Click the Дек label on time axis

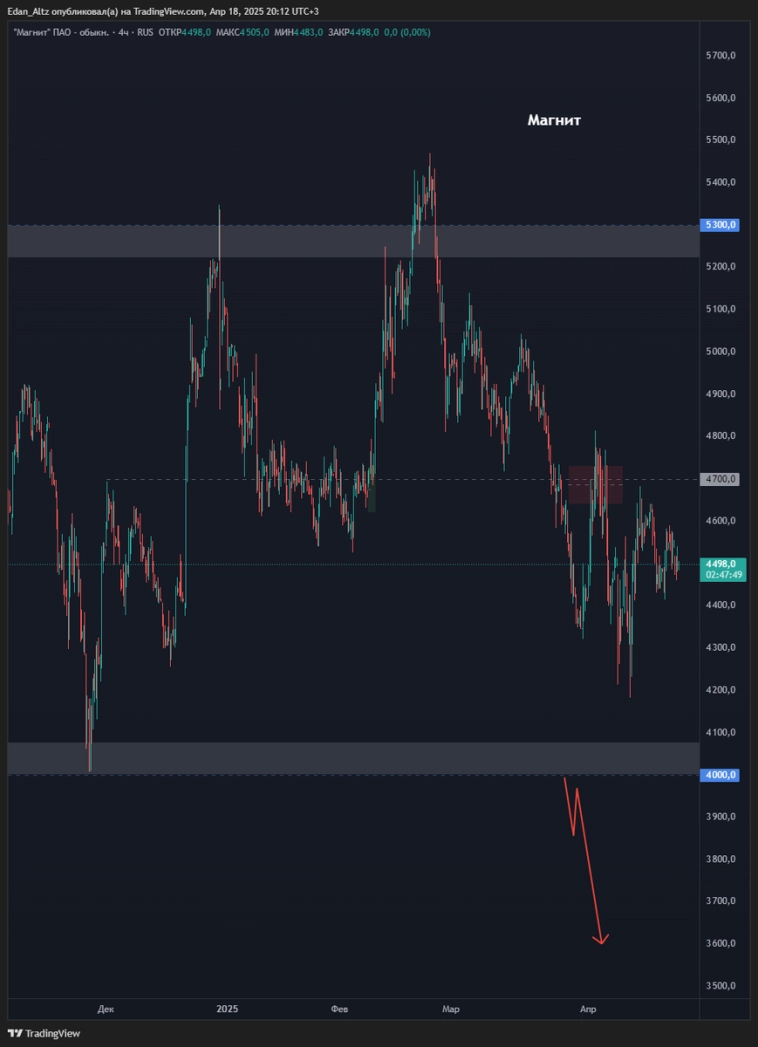[106, 1010]
